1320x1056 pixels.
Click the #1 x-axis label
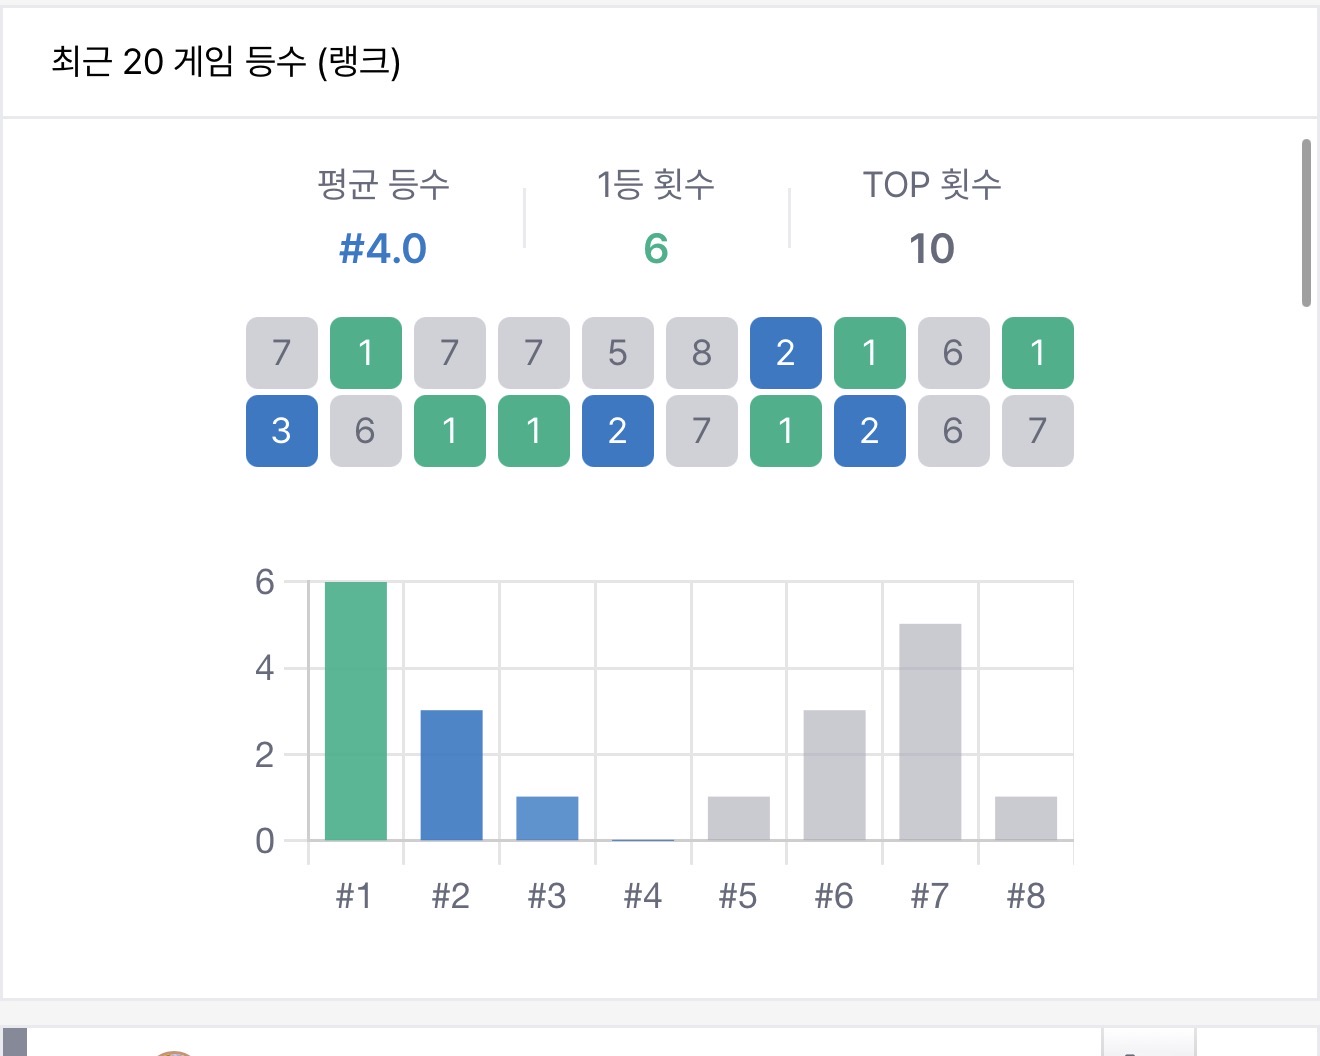click(355, 896)
